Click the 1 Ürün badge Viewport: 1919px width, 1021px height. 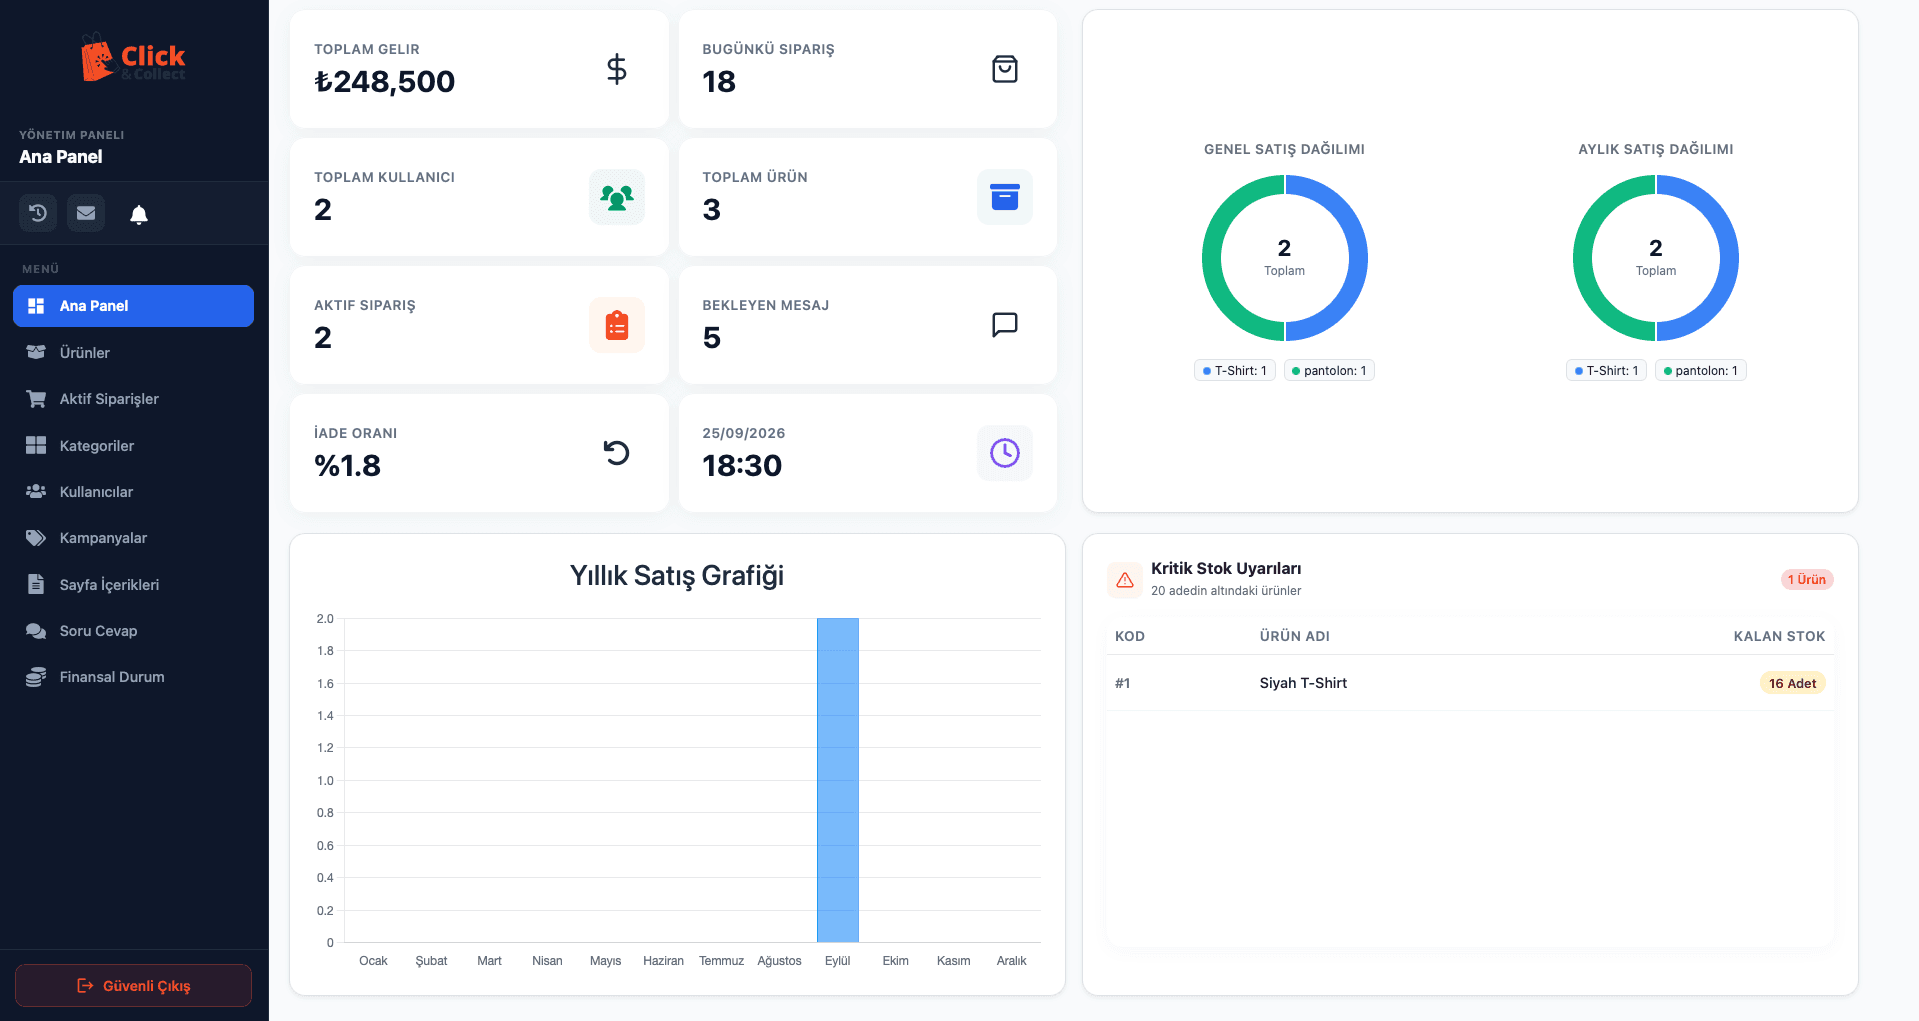[1807, 579]
